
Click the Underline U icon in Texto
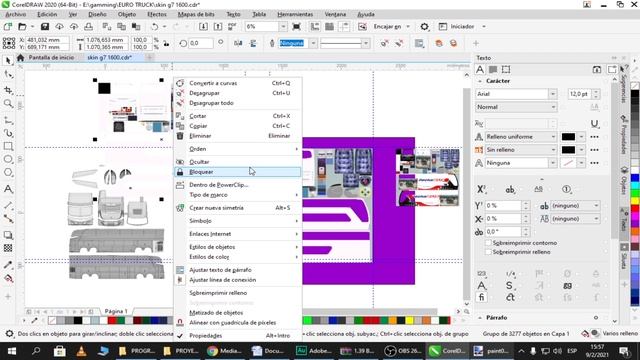[595, 123]
